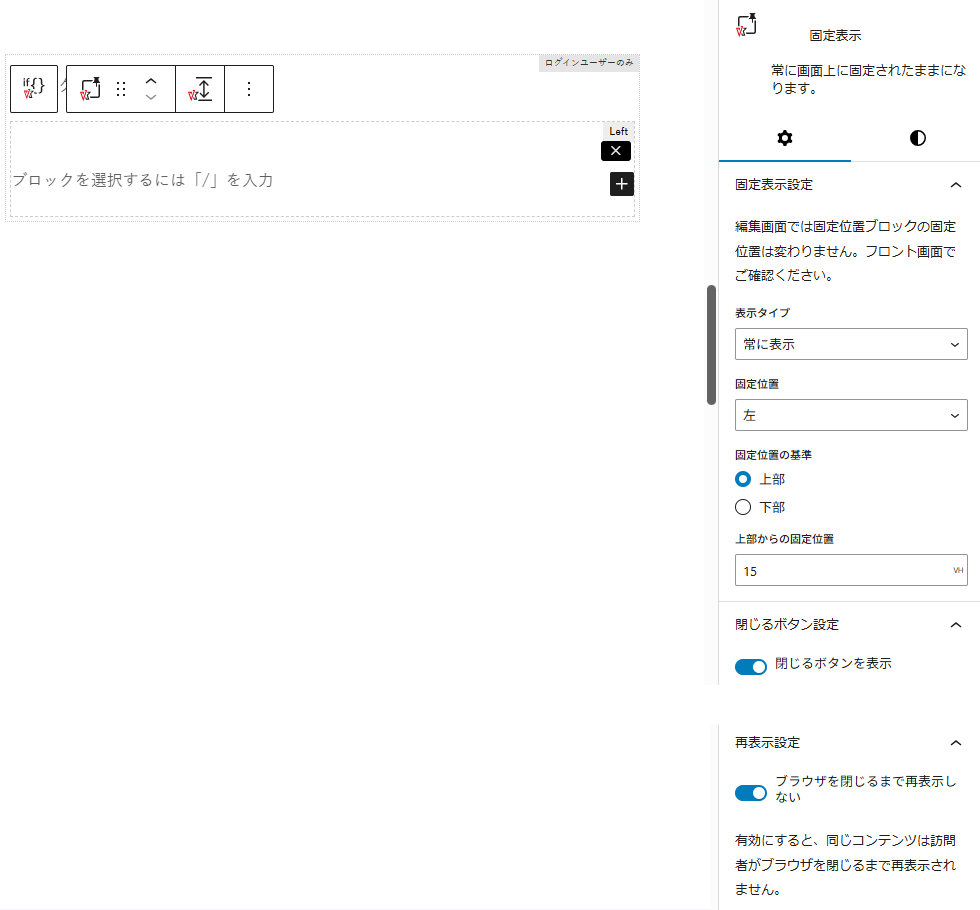Click the drag handle in the block toolbar

(x=121, y=89)
